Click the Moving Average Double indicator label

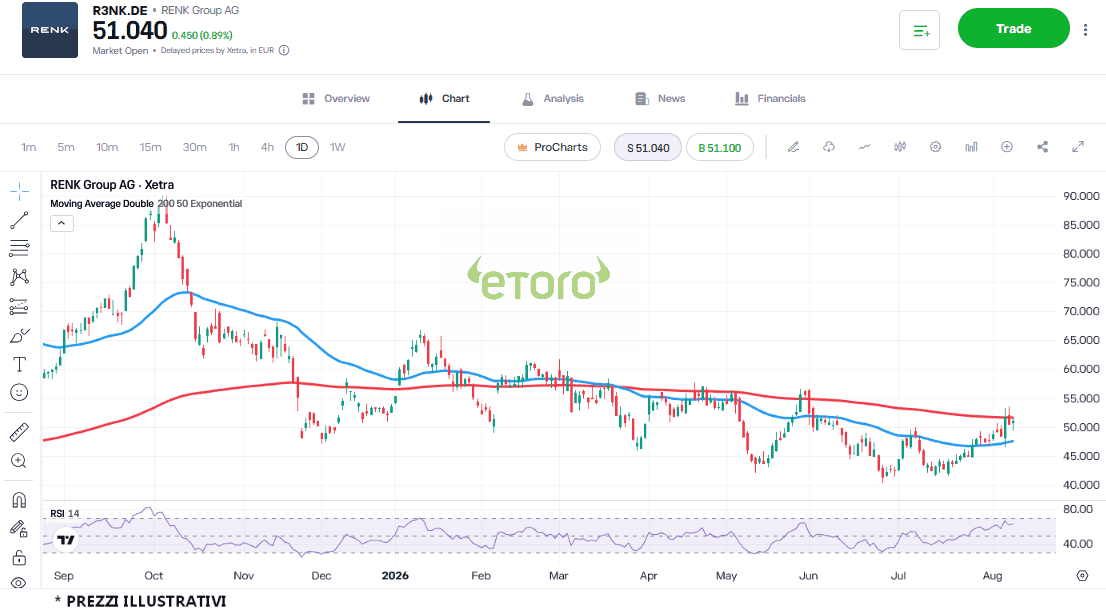(102, 203)
